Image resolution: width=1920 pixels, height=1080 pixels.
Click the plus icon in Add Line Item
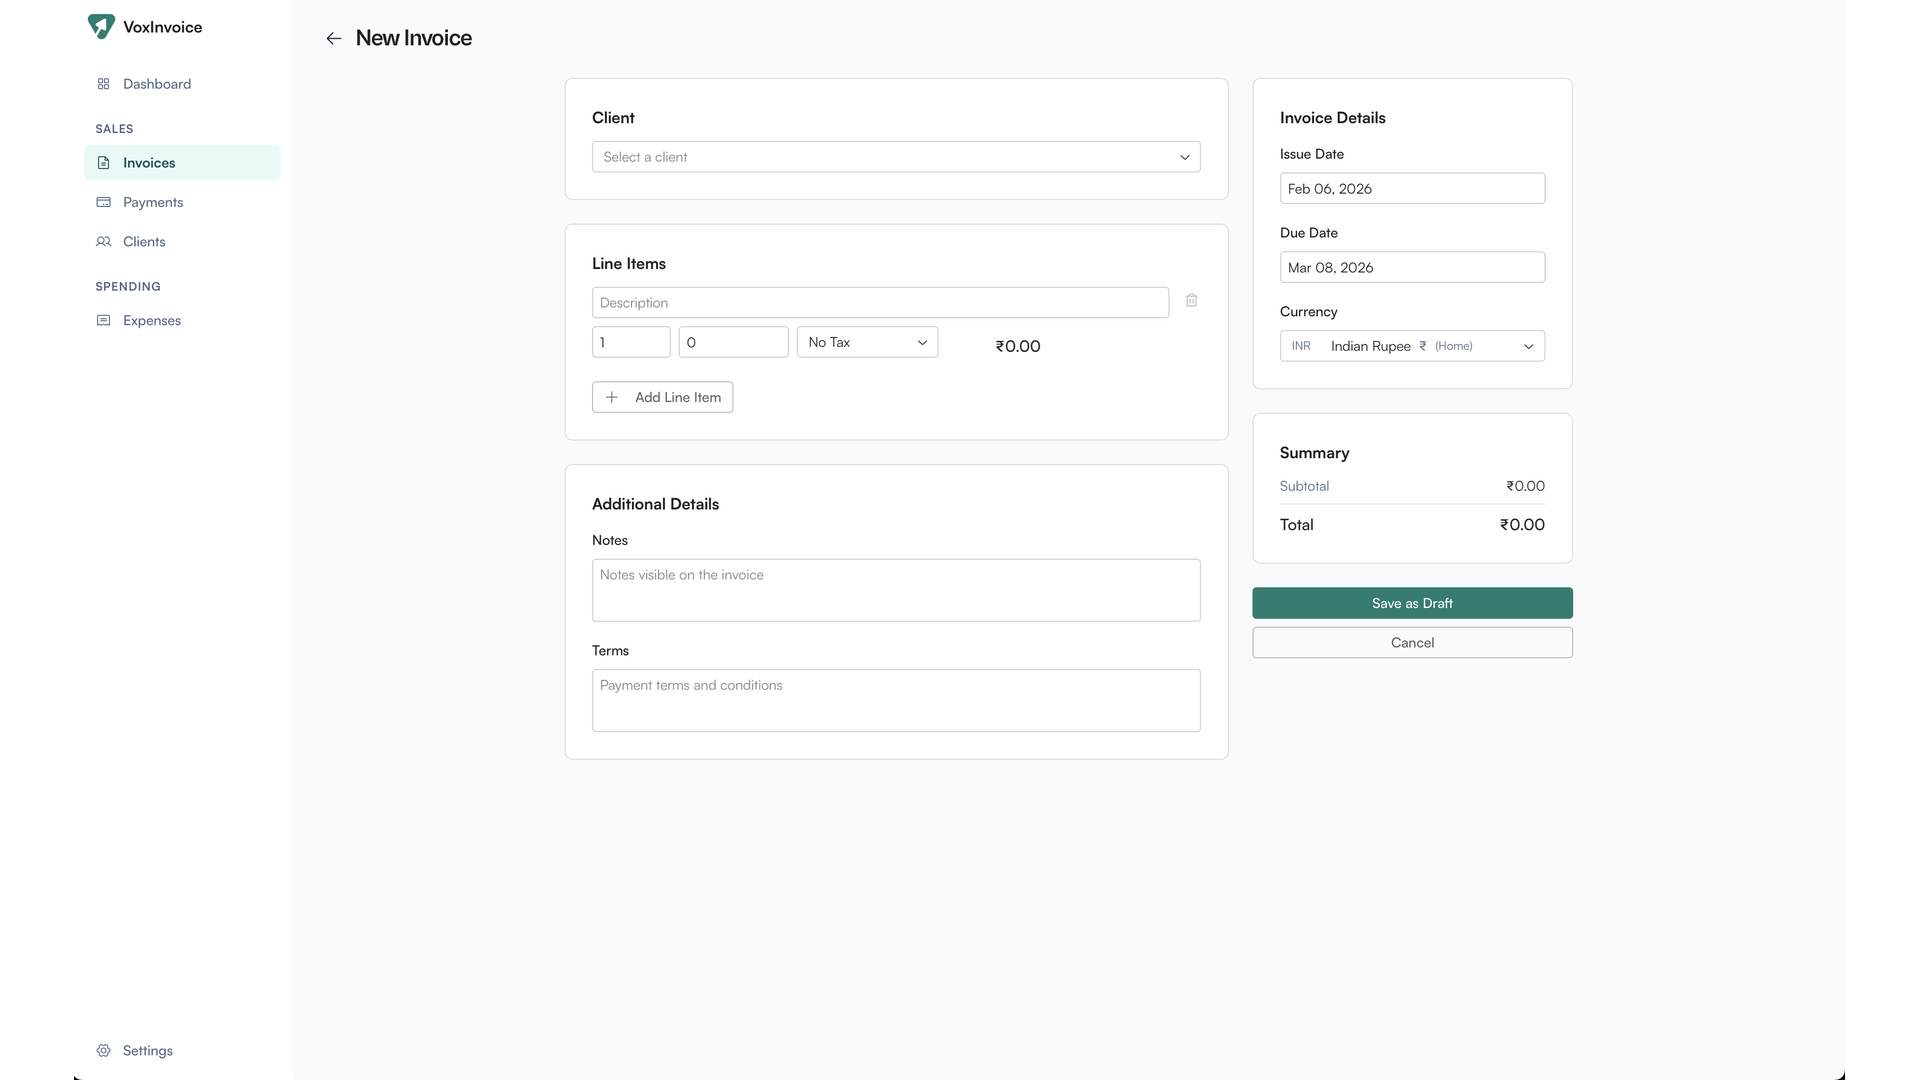612,398
